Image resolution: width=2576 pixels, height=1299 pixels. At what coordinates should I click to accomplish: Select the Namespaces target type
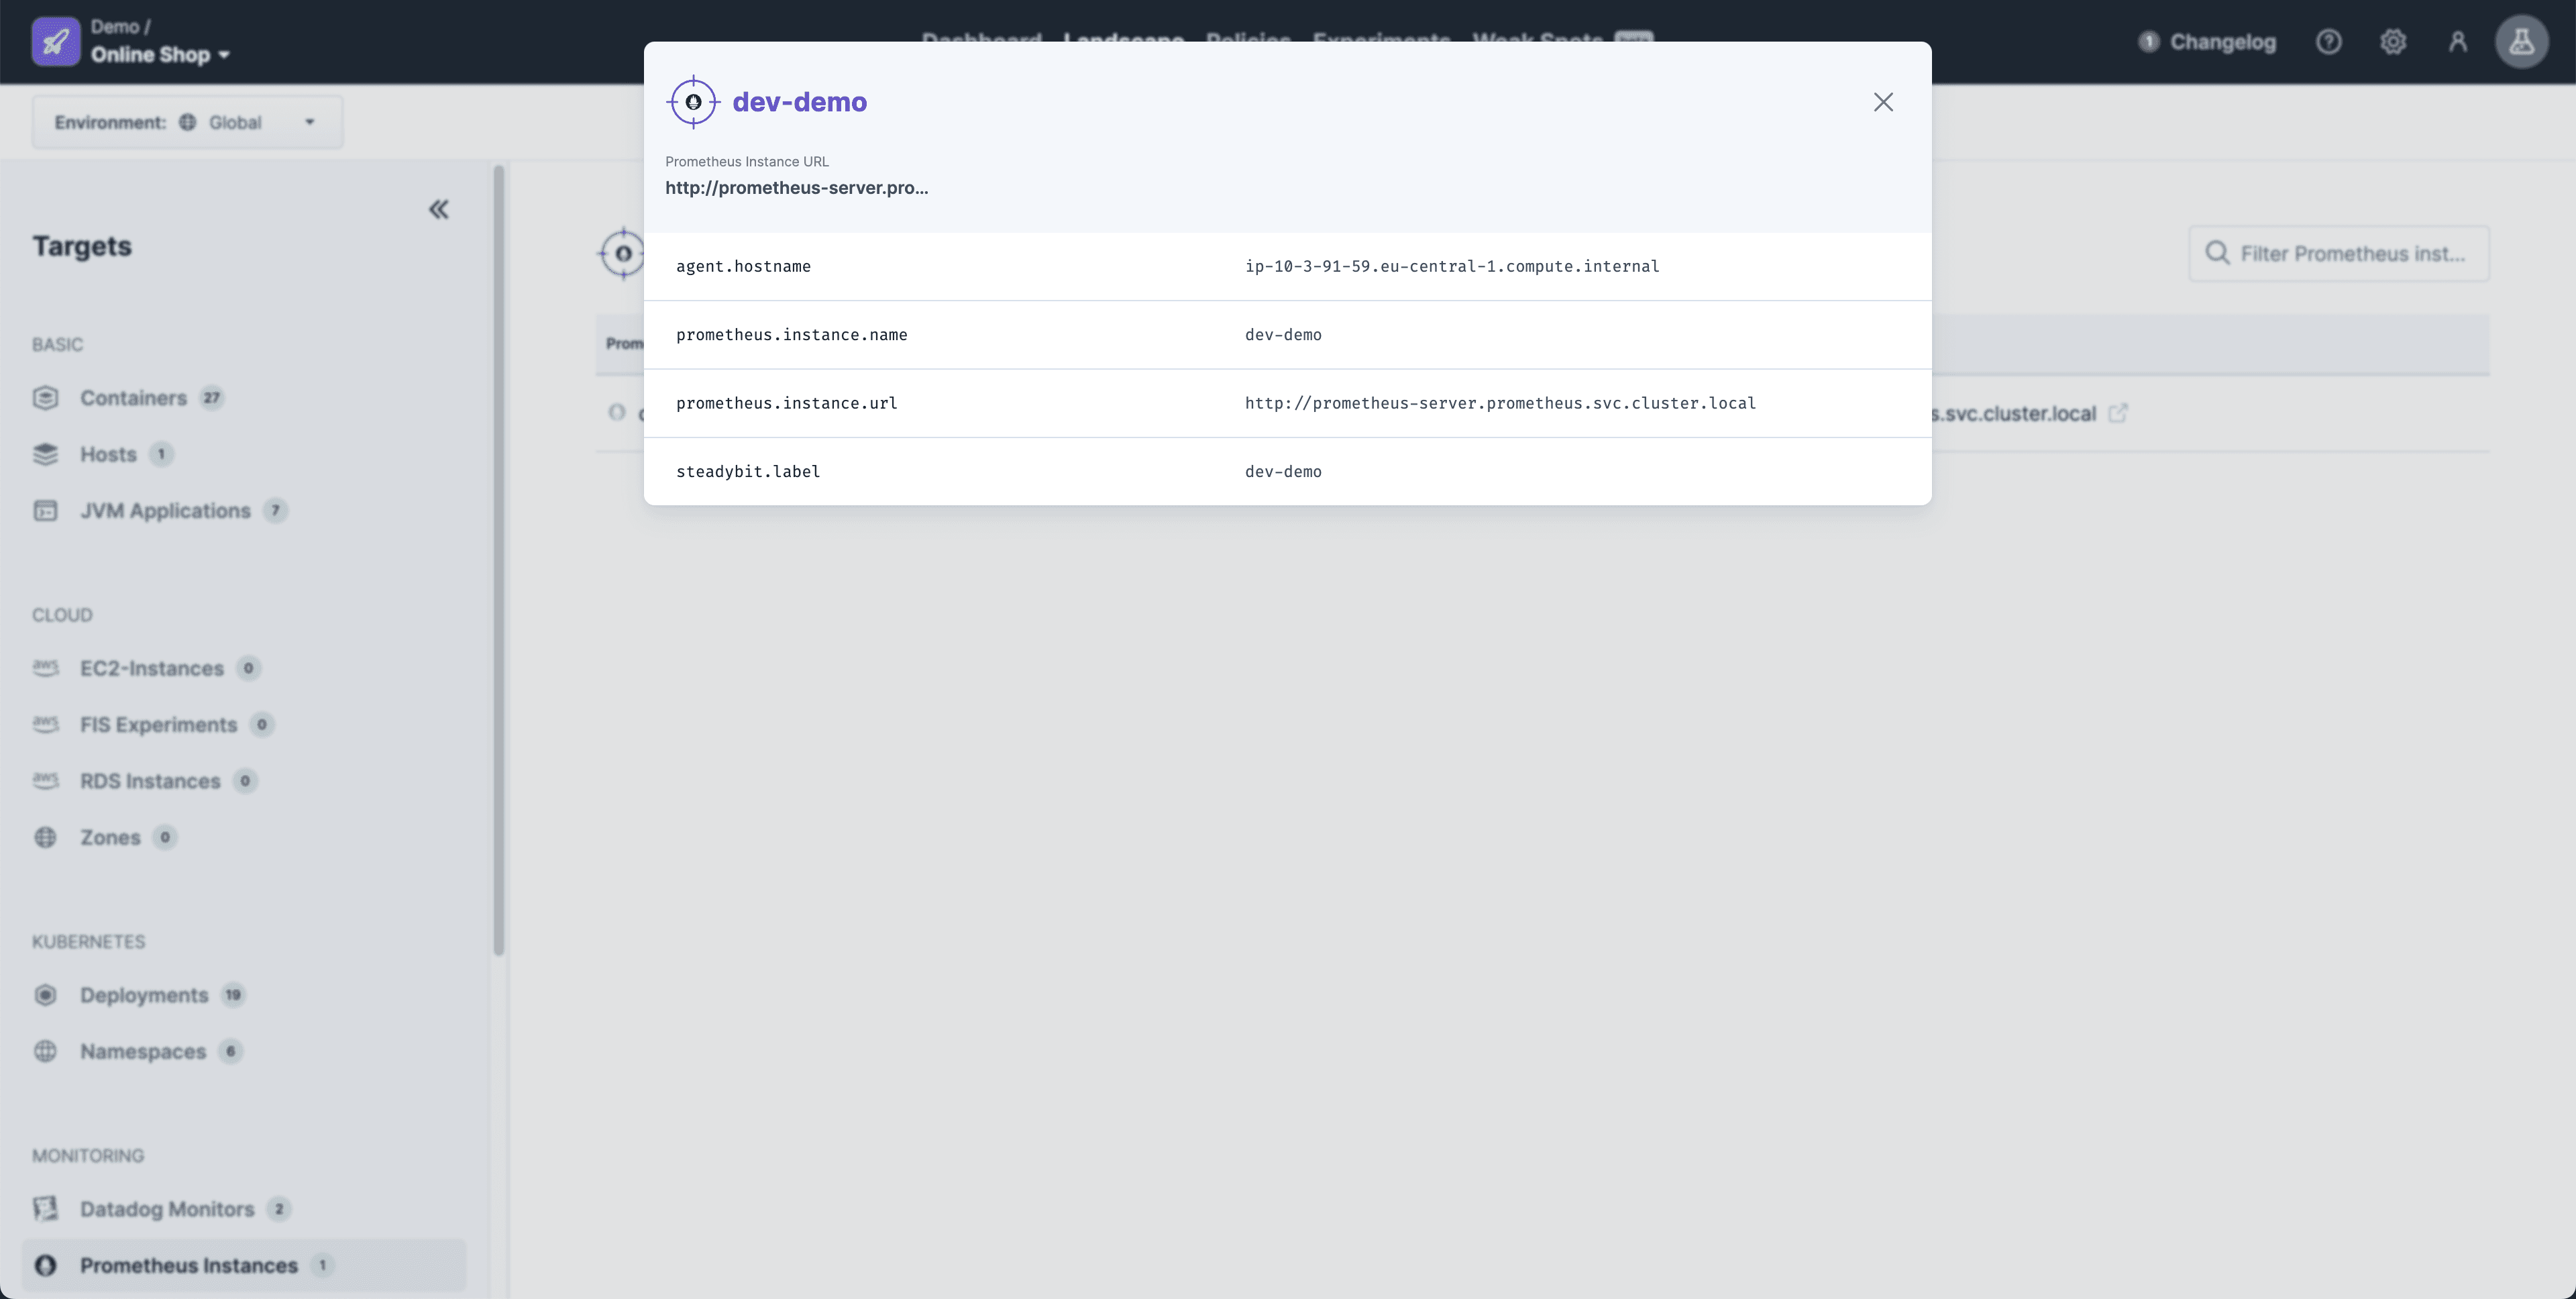click(143, 1051)
